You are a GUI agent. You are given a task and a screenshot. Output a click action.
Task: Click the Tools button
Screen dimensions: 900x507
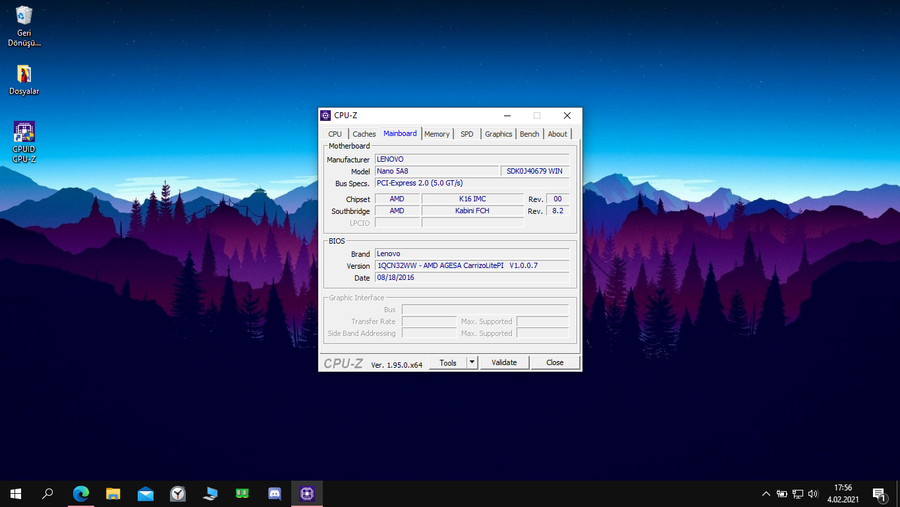pos(448,363)
